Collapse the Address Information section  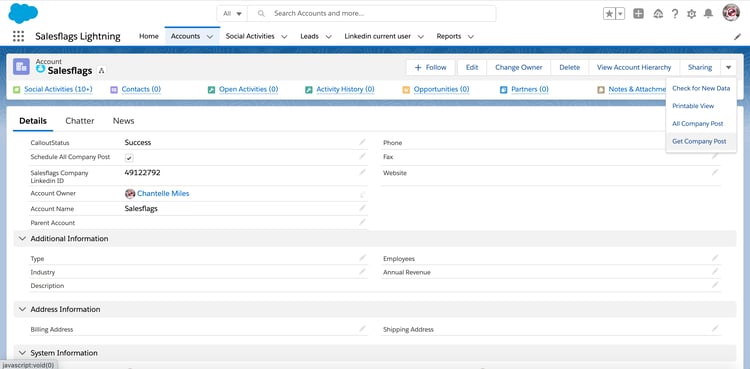22,309
